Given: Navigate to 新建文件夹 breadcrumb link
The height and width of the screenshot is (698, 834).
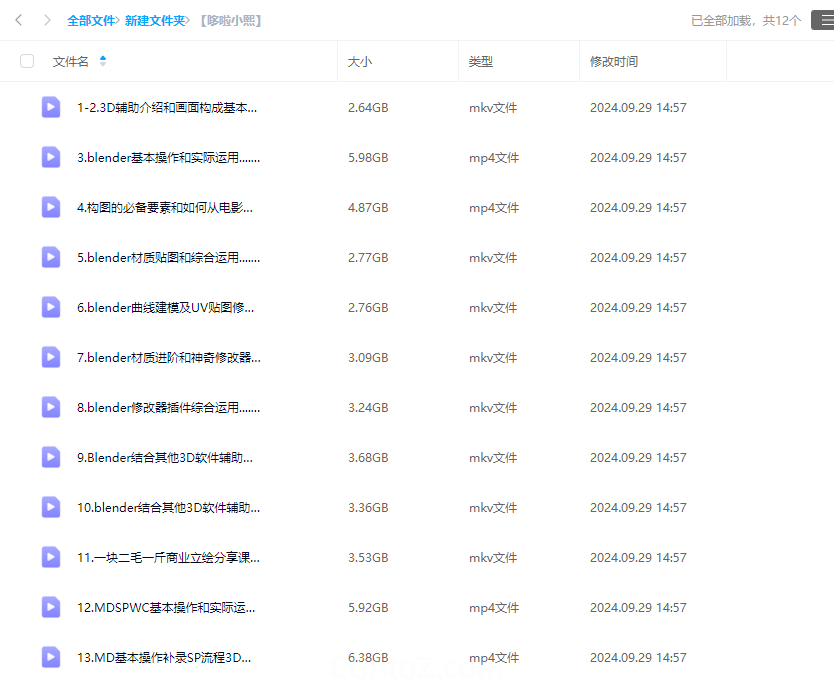Looking at the screenshot, I should pos(154,20).
